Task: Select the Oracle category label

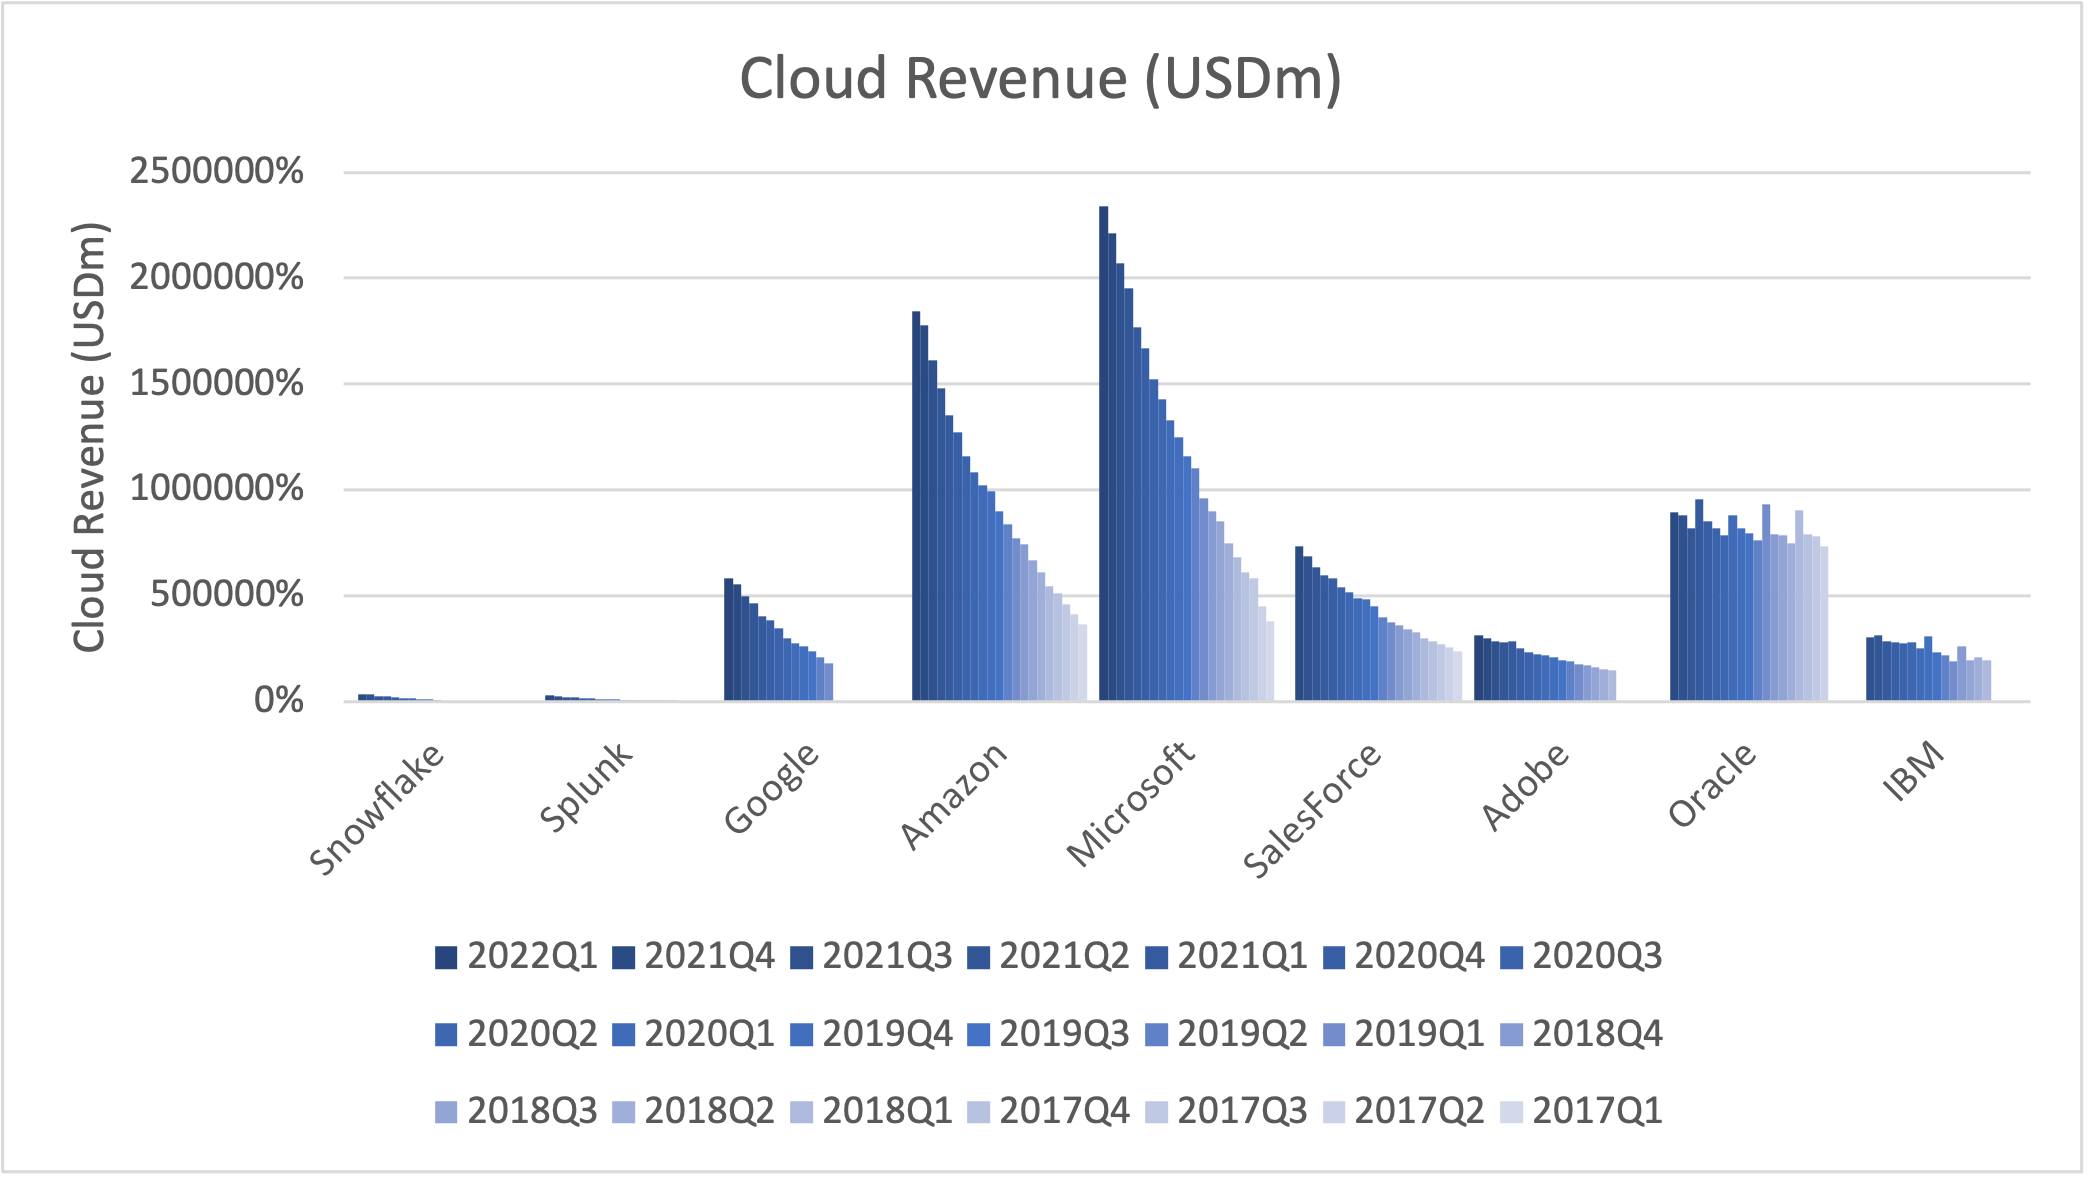Action: coord(1712,785)
